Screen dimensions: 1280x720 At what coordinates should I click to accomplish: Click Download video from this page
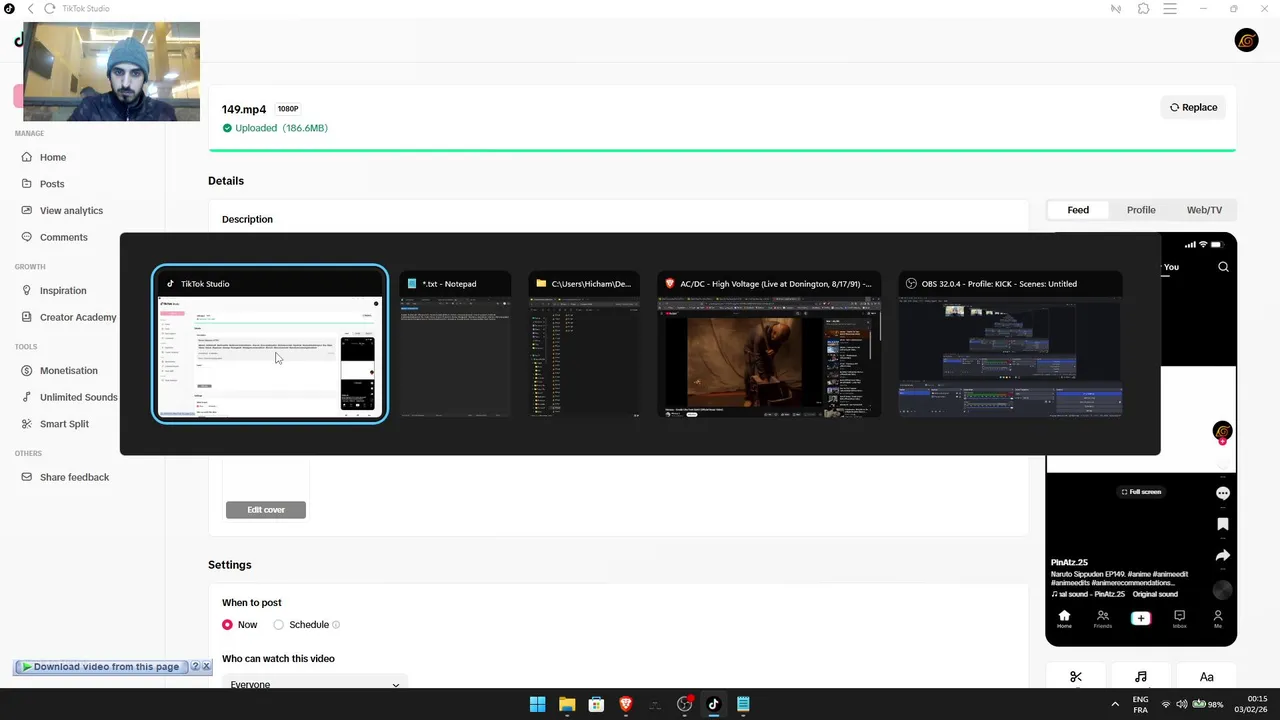click(x=100, y=666)
